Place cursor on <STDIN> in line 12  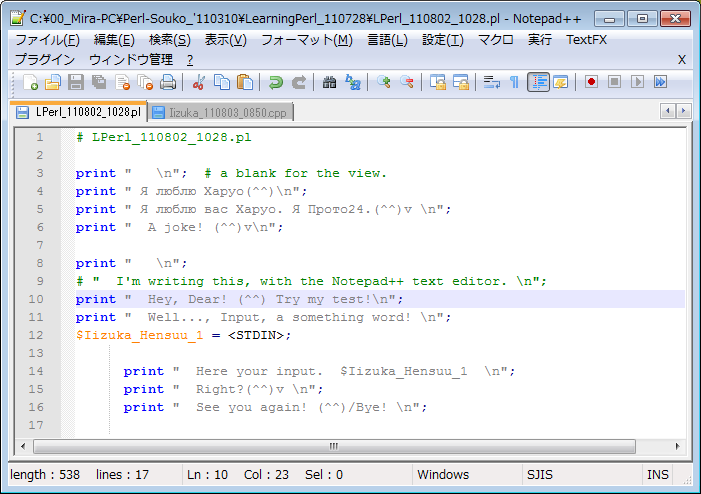click(x=256, y=335)
